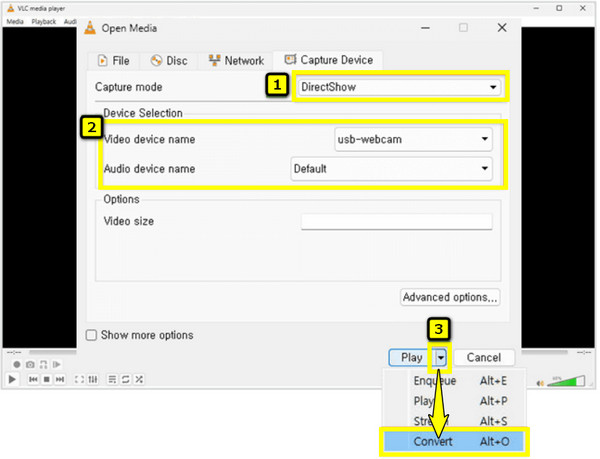Image resolution: width=600 pixels, height=459 pixels.
Task: Click the cone icon in Open Media title
Action: [x=90, y=28]
